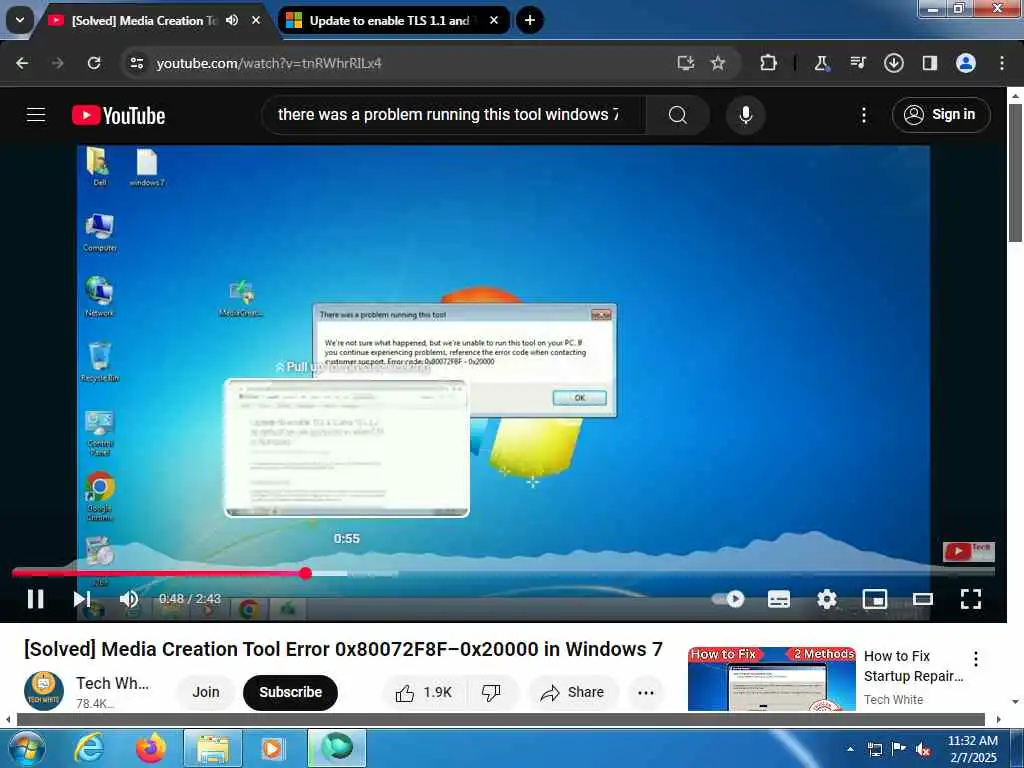Sign in to YouTube
Screen dimensions: 1024x768
[x=940, y=115]
